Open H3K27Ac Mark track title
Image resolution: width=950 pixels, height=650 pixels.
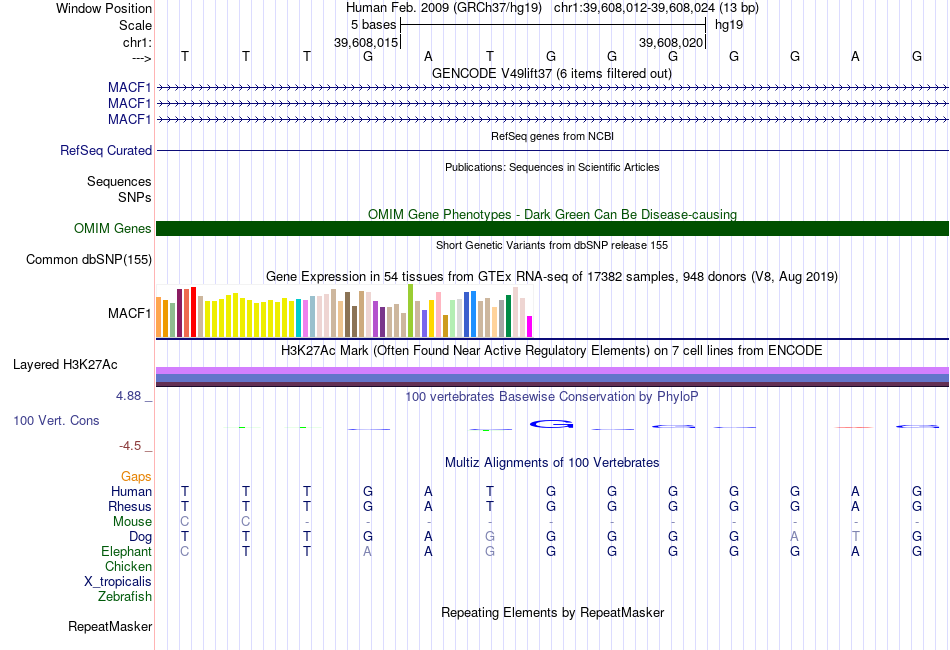click(x=552, y=351)
